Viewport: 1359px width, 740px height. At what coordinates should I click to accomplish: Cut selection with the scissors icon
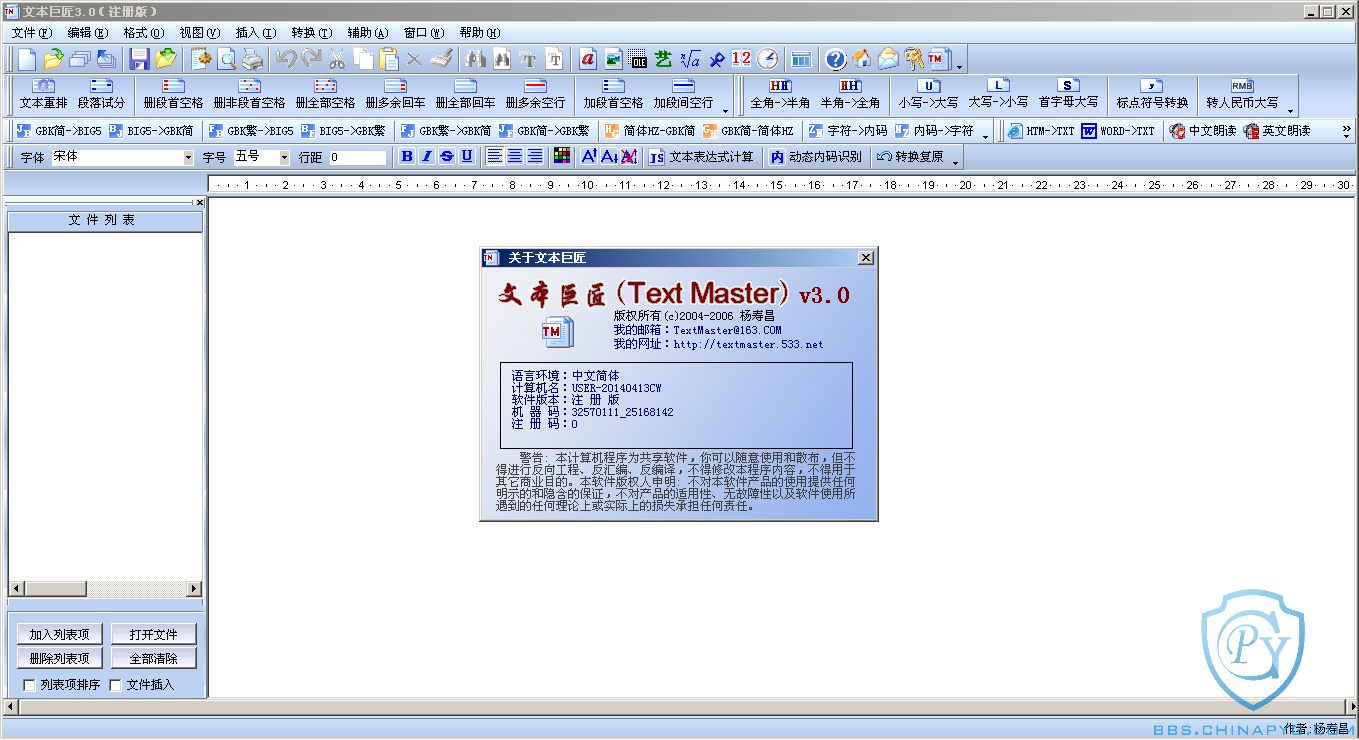point(337,59)
